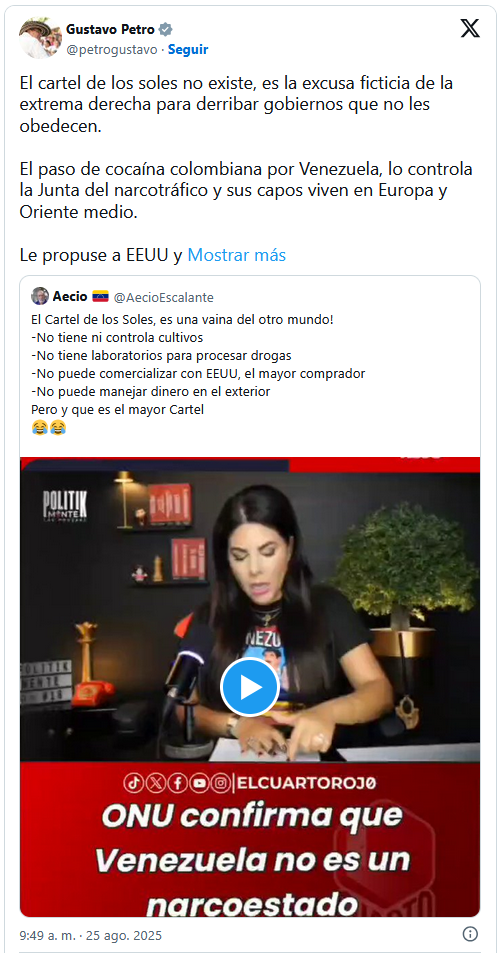Click the Aecio display name

pos(70,297)
